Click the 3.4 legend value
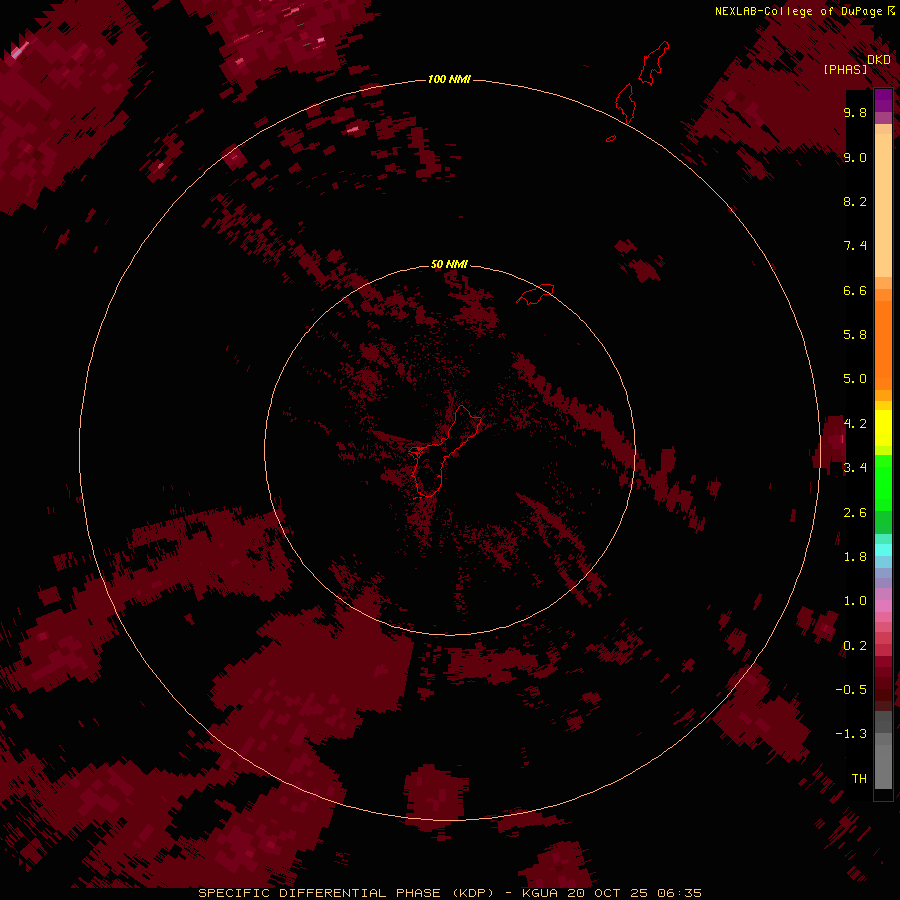 [855, 468]
